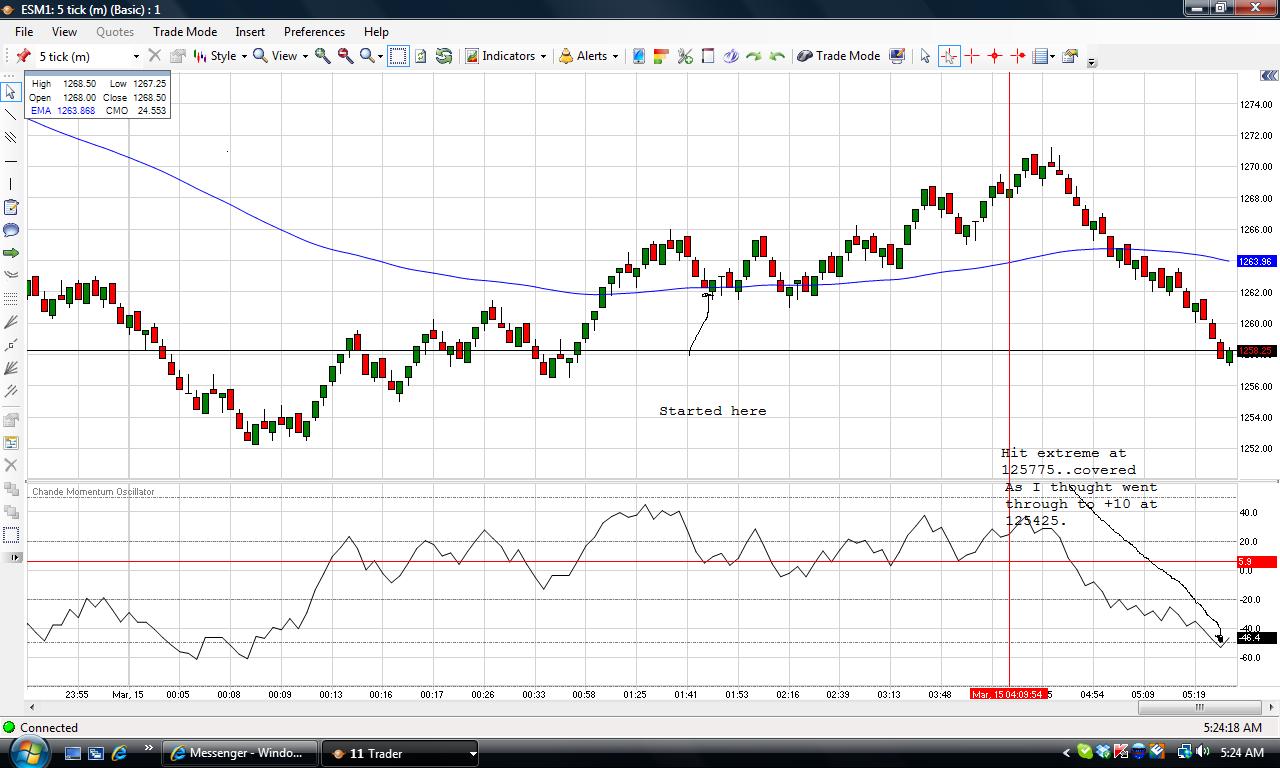
Task: Open the File menu
Action: point(24,32)
